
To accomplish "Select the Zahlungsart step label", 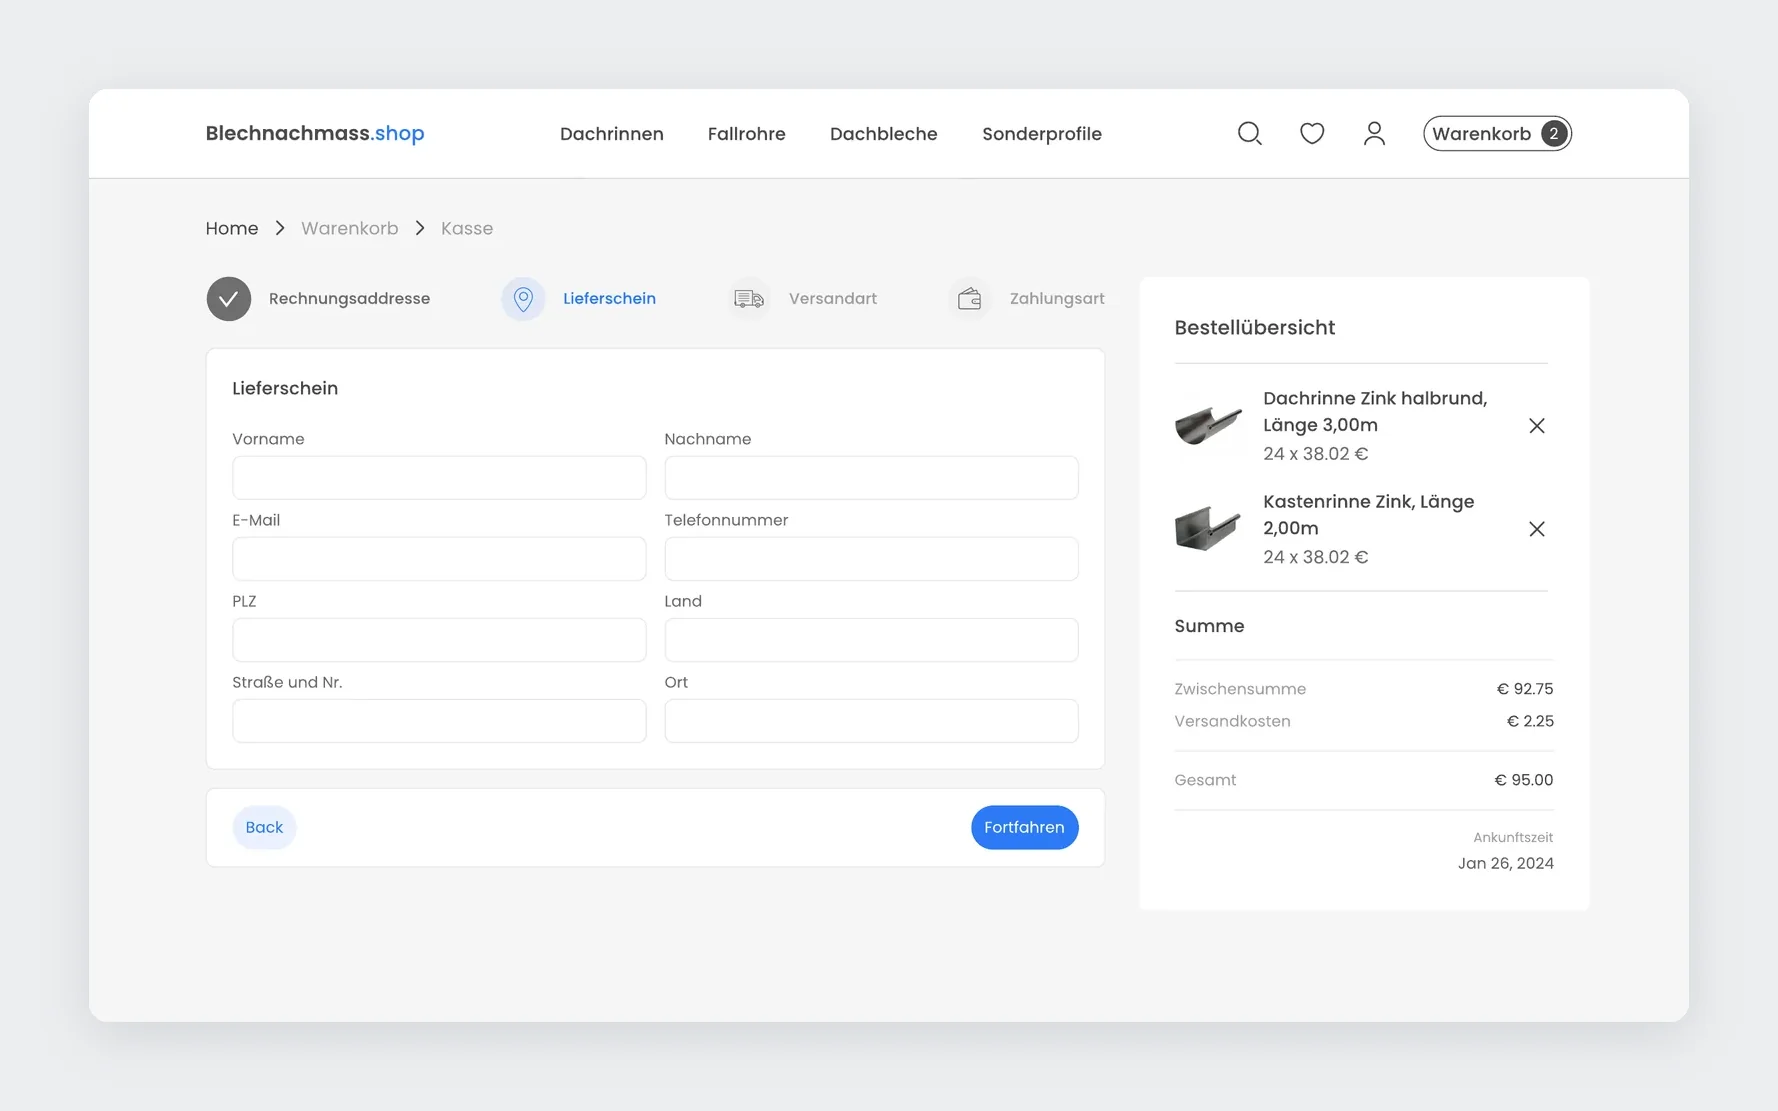I will [1056, 299].
